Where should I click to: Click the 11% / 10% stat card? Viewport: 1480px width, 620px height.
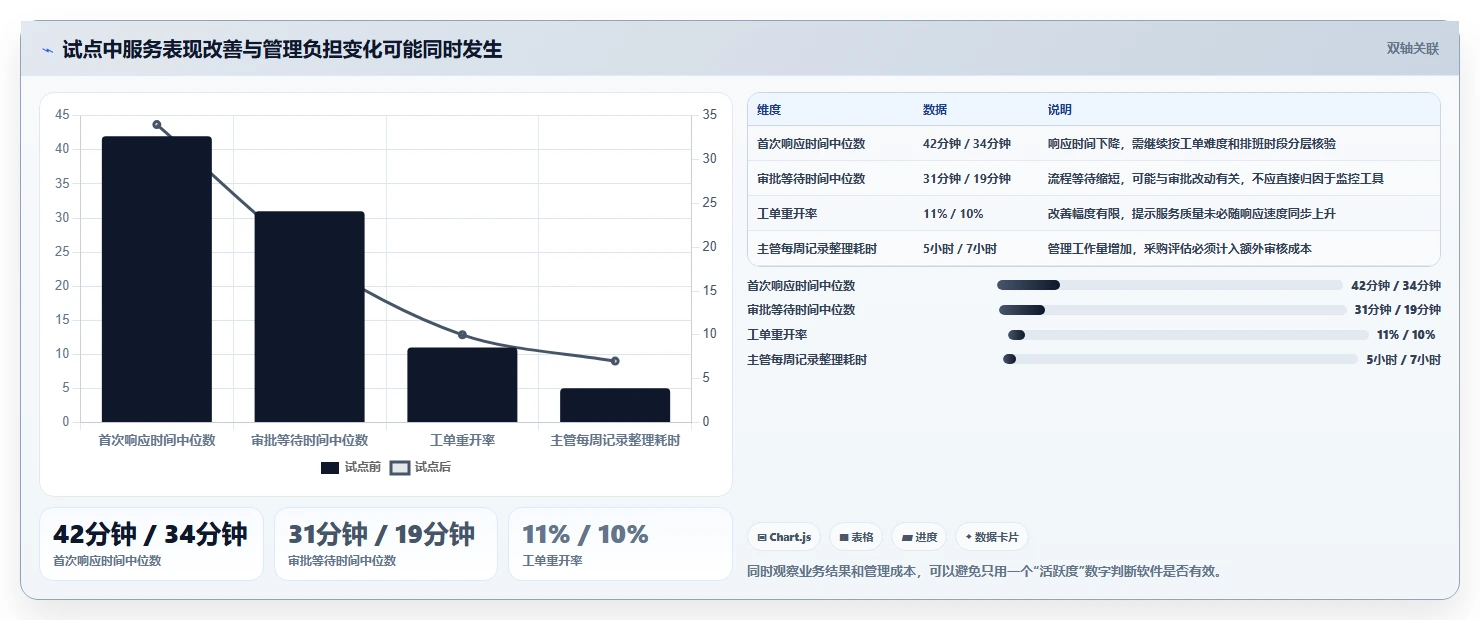coord(620,544)
